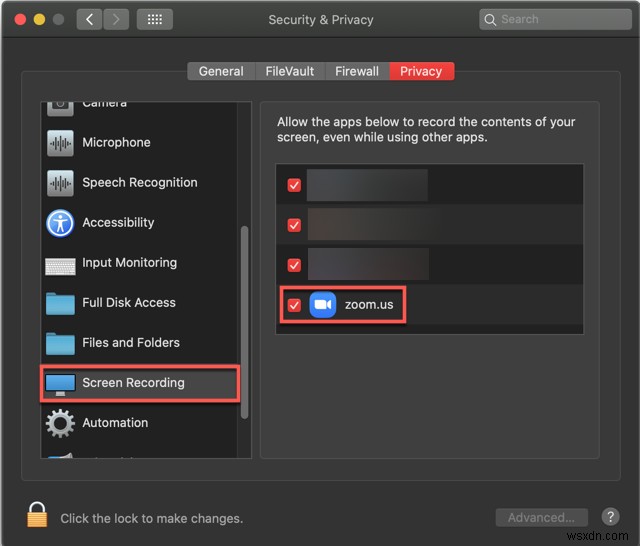Select Screen Recording in the sidebar list
Screen dimensions: 640x546
(139, 383)
